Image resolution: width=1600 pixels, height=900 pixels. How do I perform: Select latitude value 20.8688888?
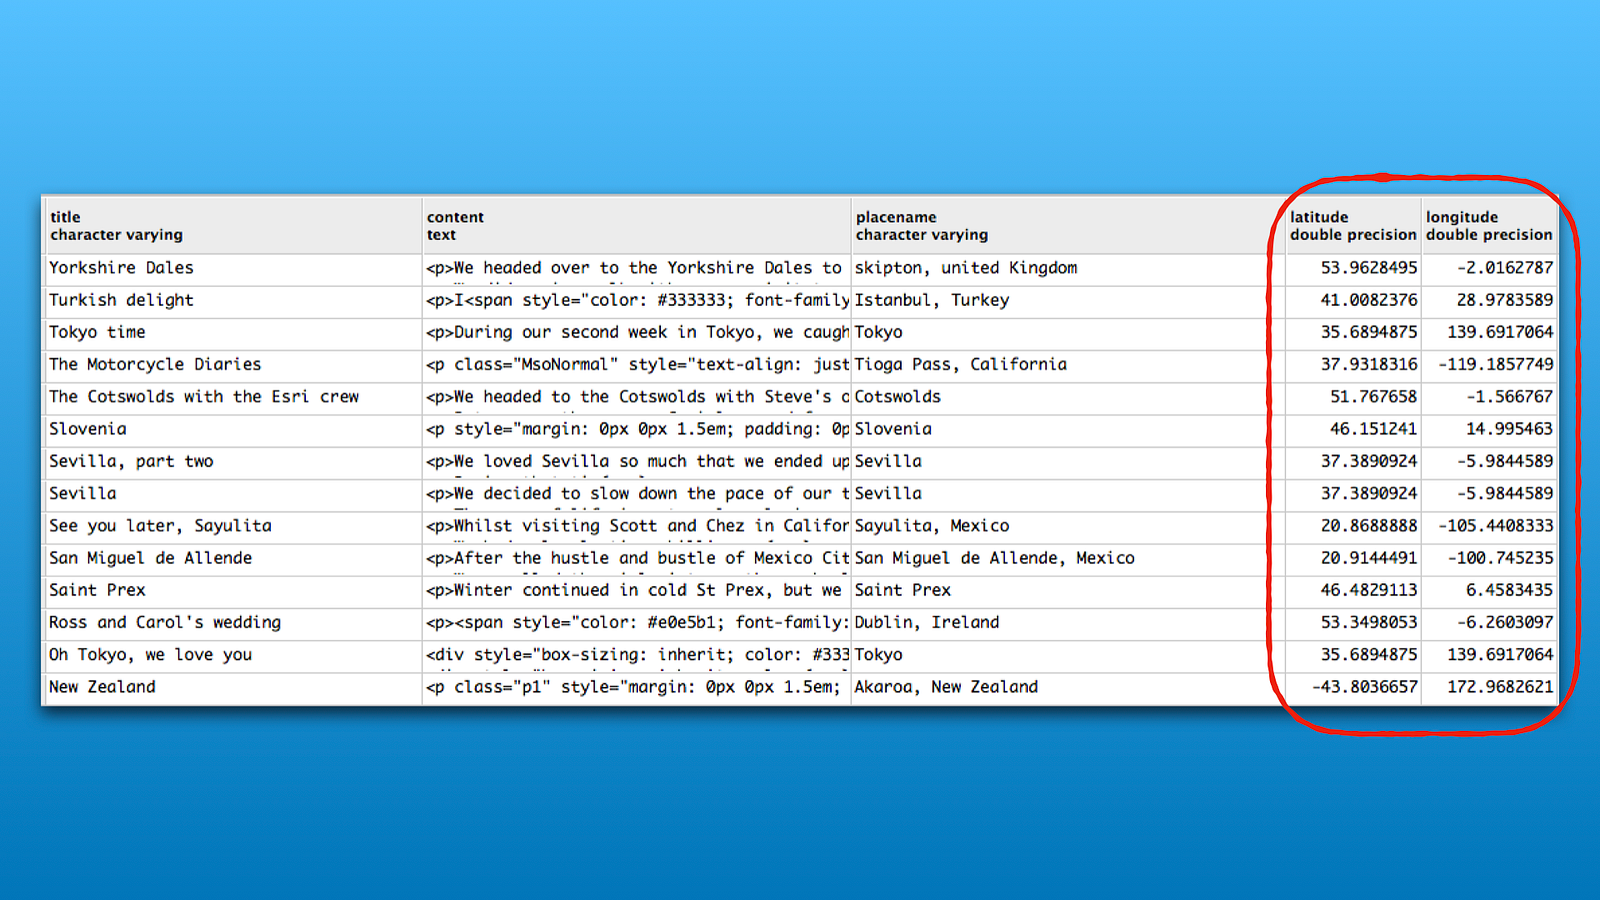click(1353, 526)
